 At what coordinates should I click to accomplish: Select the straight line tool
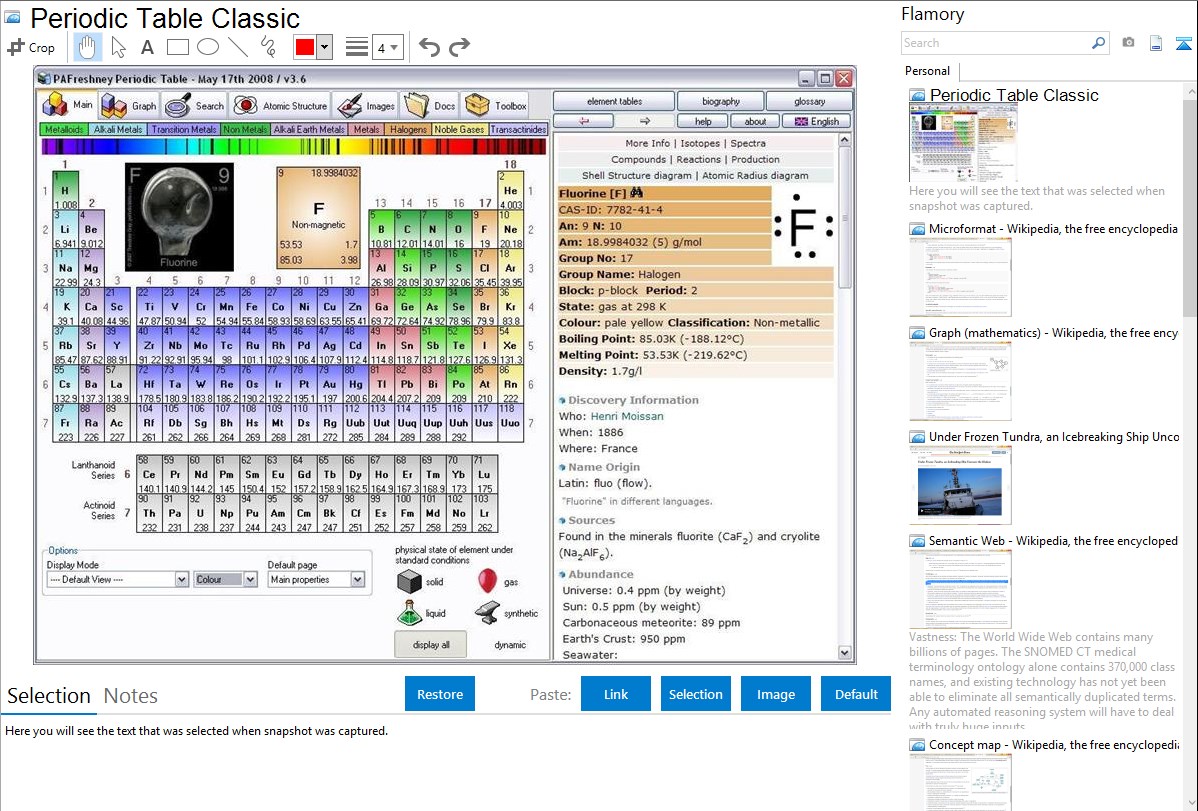pyautogui.click(x=238, y=47)
